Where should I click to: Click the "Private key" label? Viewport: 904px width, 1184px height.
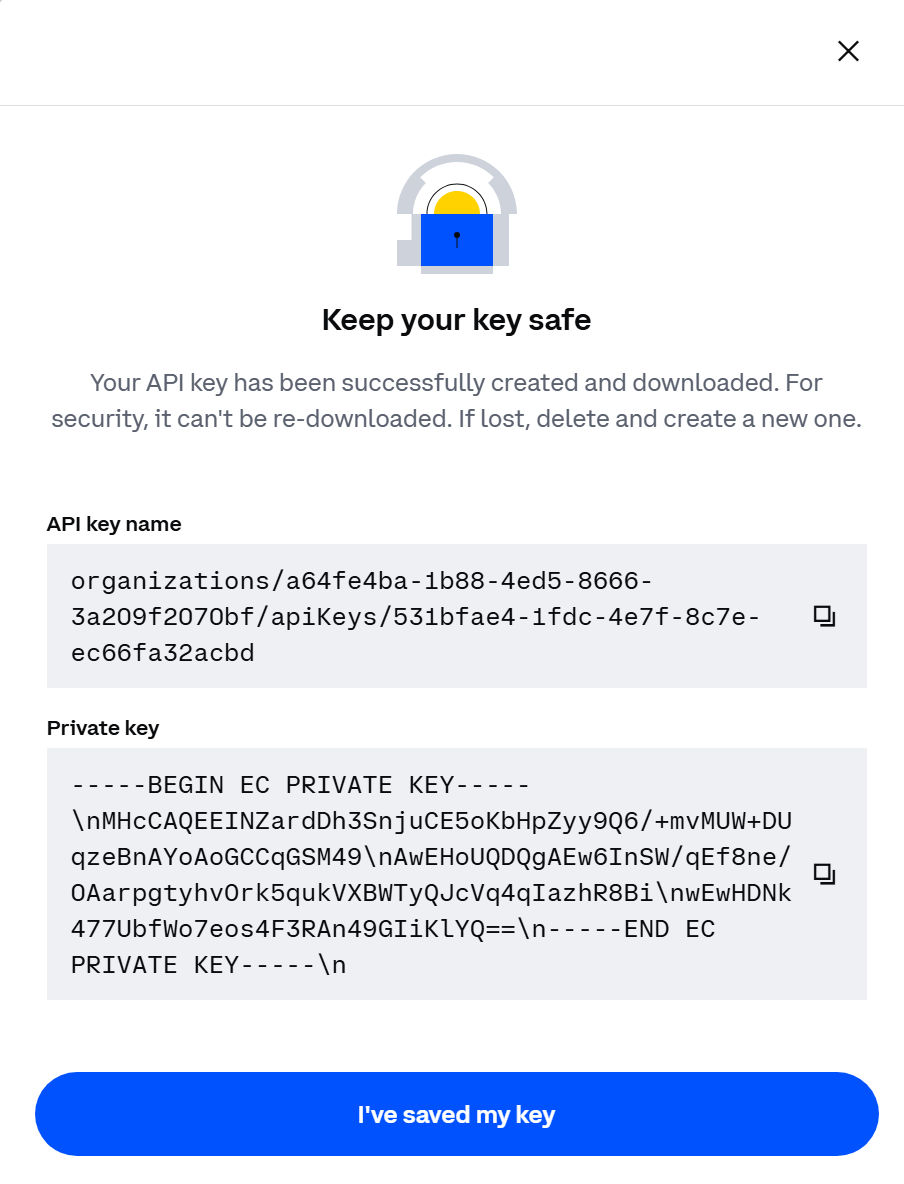click(103, 728)
